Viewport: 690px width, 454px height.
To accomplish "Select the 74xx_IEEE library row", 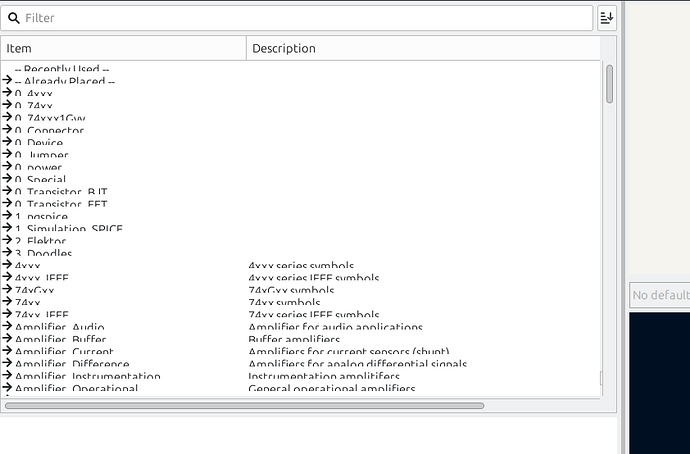I will 42,315.
